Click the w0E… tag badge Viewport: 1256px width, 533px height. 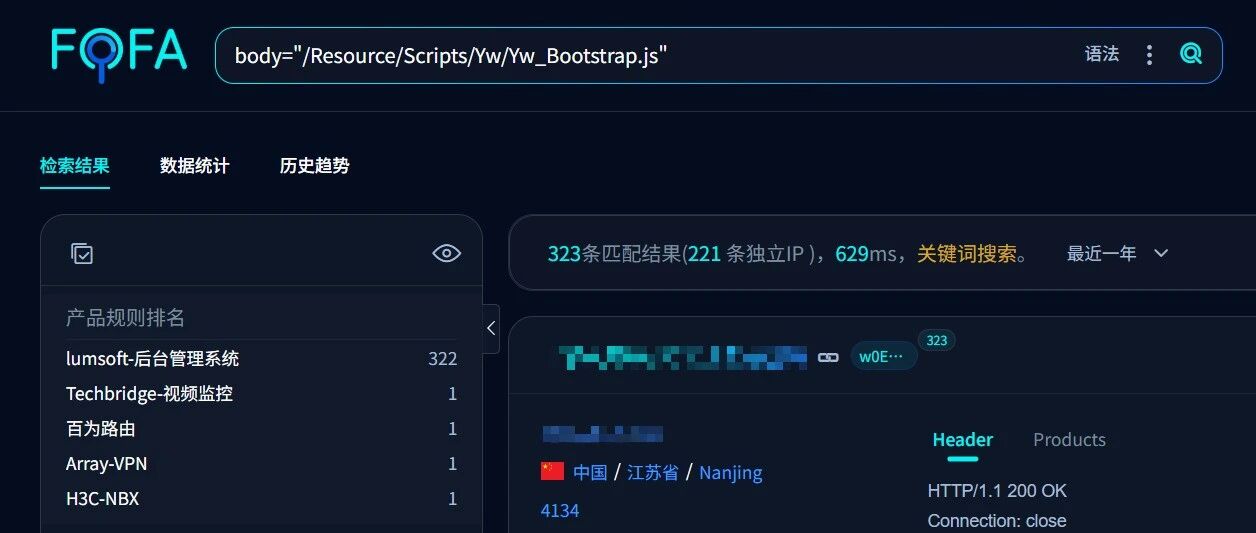pyautogui.click(x=884, y=356)
